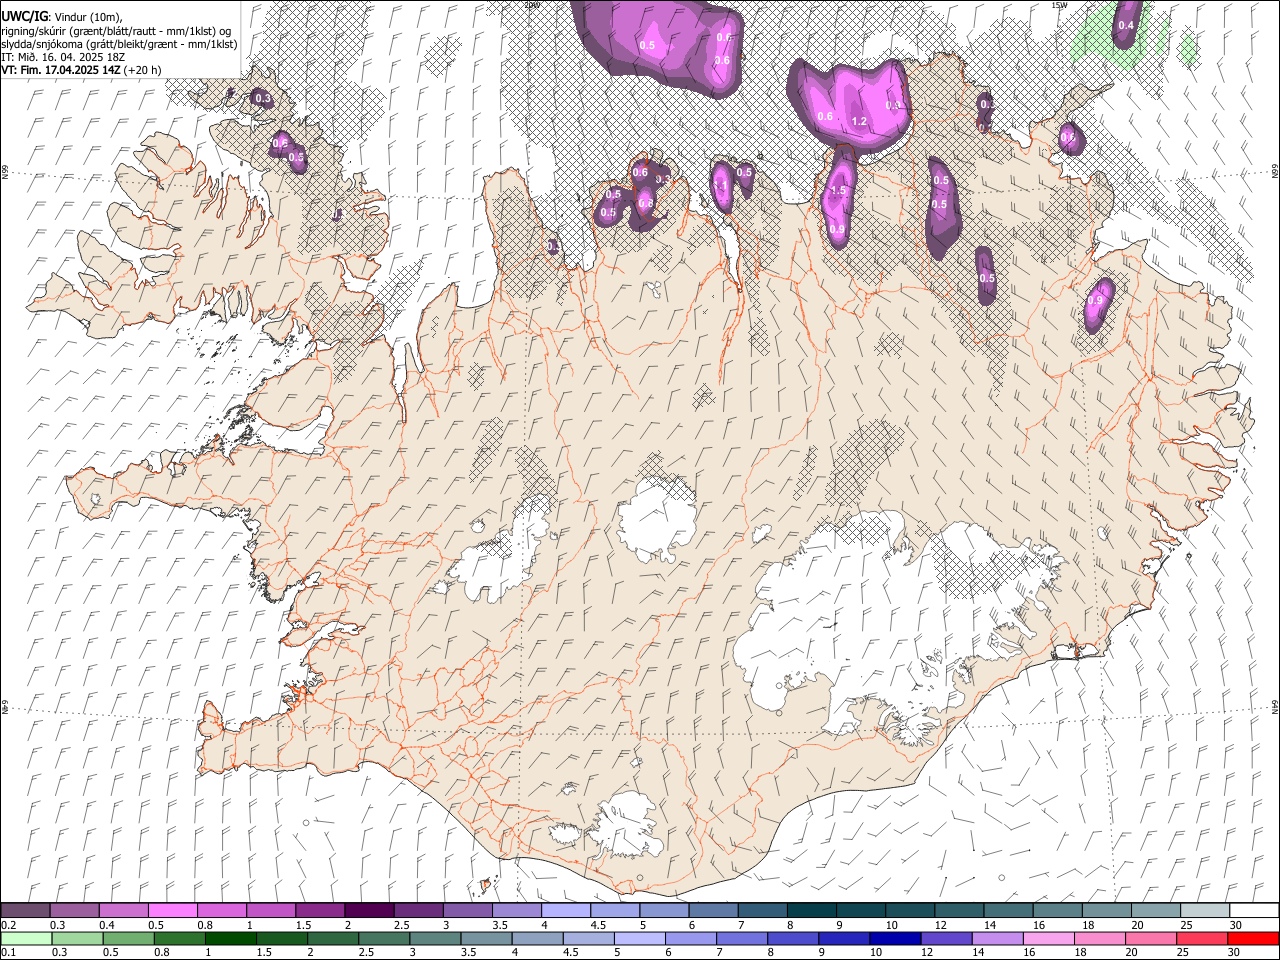Viewport: 1280px width, 960px height.
Task: Click the dark mauve 0.2 snow legend swatch
Action: (x=25, y=911)
